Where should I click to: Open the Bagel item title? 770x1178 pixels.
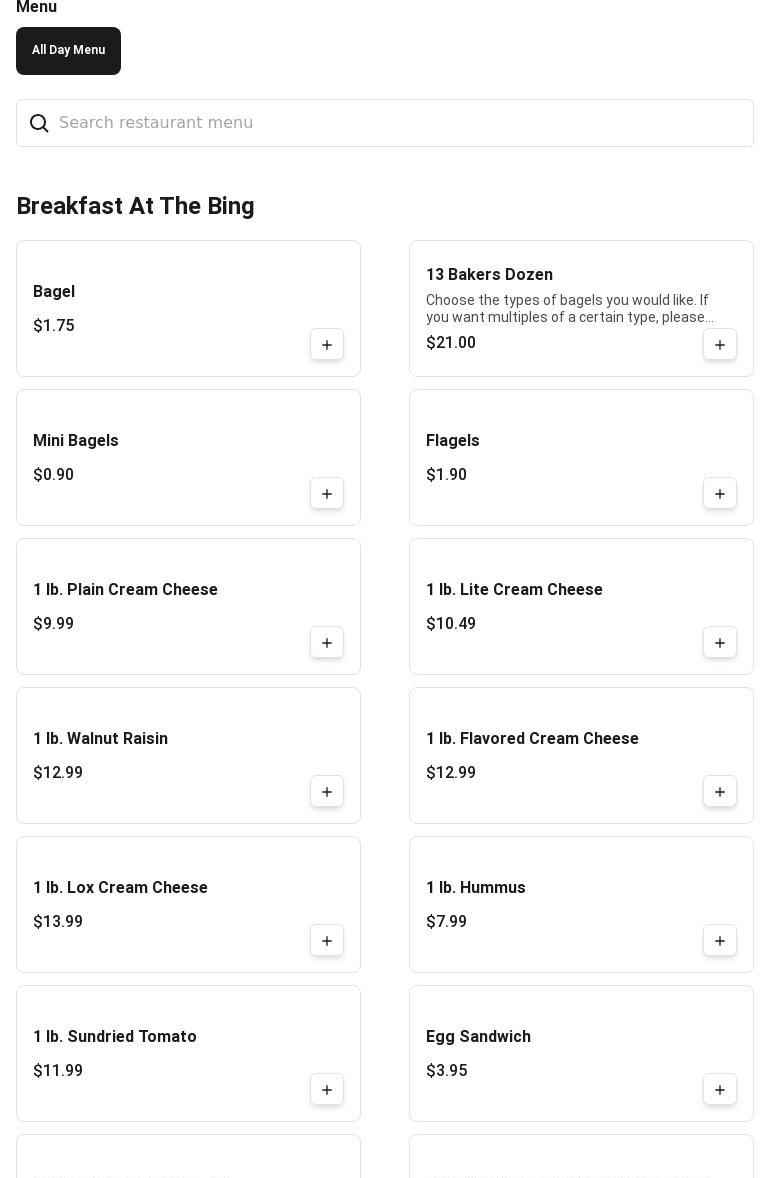54,292
